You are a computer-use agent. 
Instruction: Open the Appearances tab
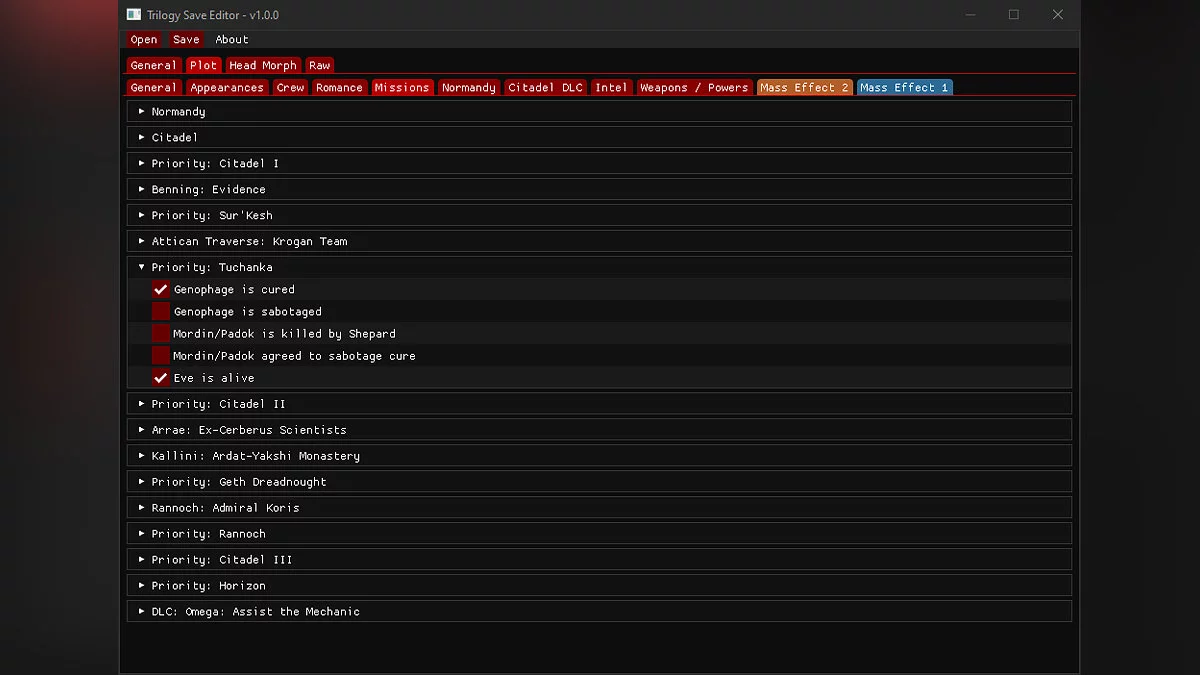[x=227, y=87]
